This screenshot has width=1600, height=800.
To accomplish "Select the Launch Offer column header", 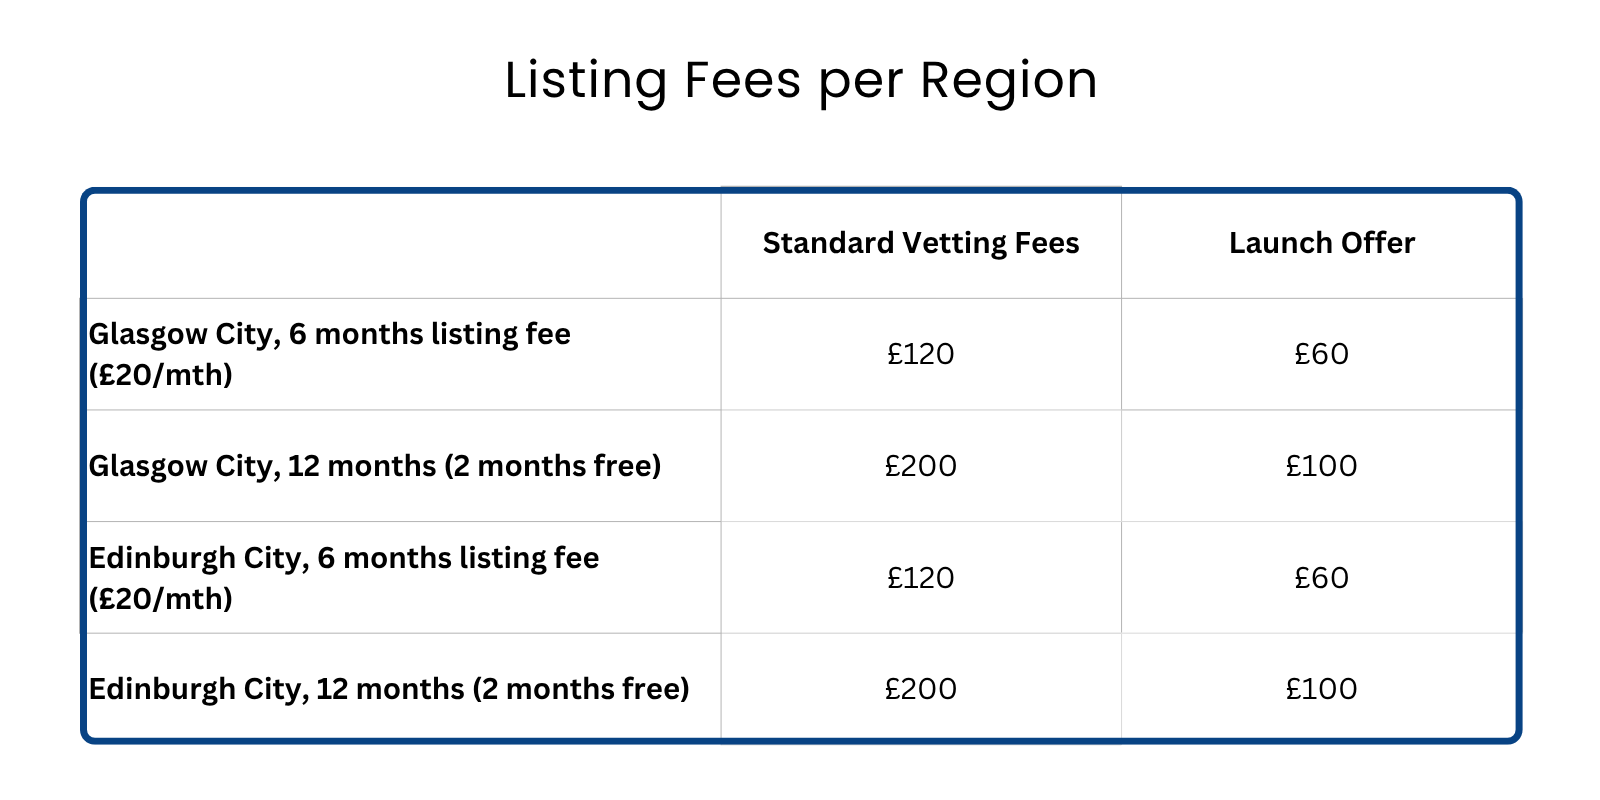I will (x=1322, y=243).
